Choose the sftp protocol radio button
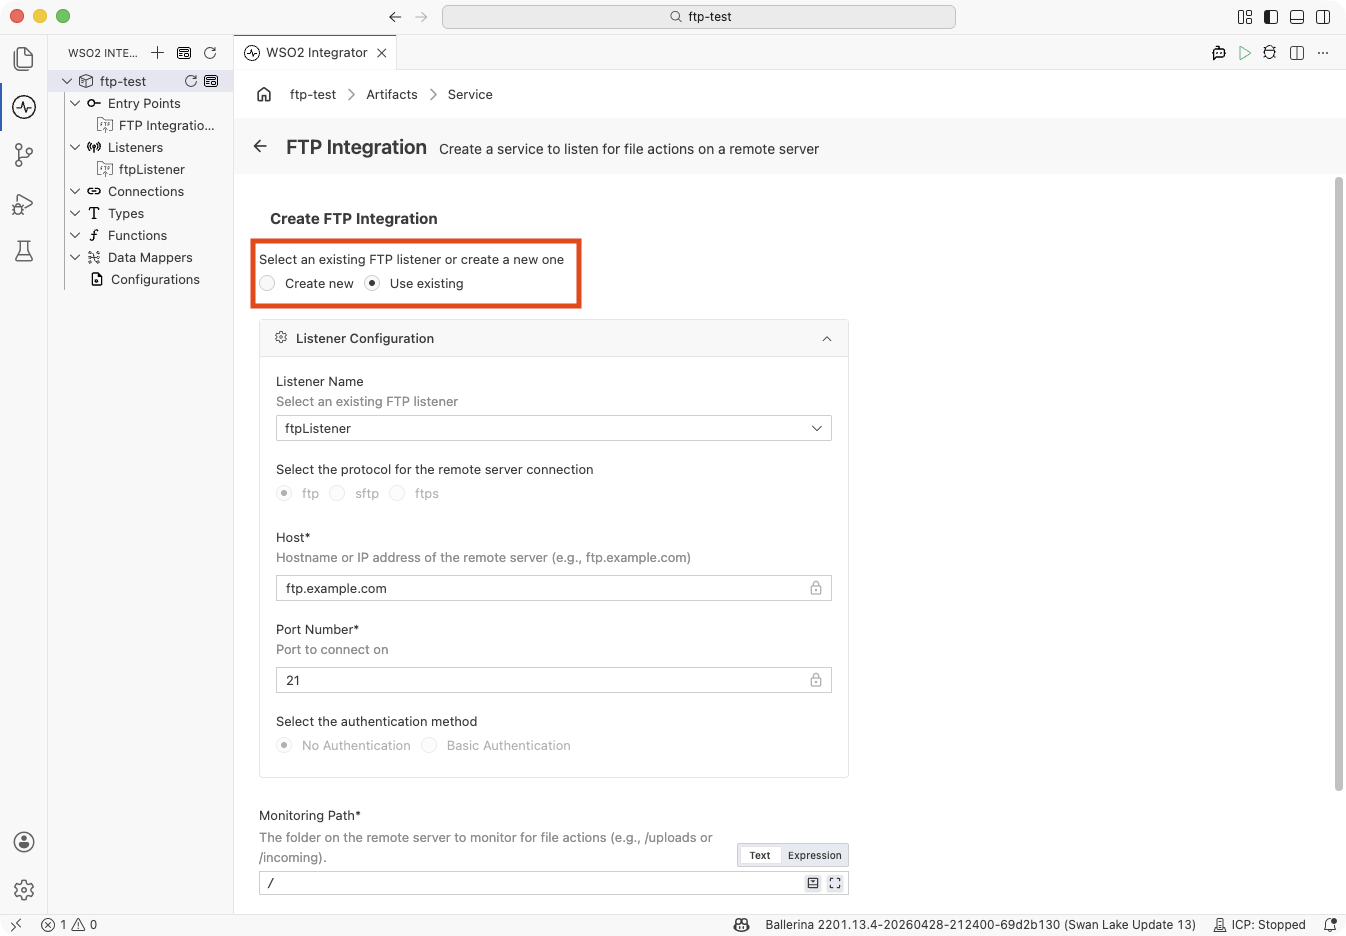This screenshot has height=936, width=1346. pyautogui.click(x=337, y=493)
